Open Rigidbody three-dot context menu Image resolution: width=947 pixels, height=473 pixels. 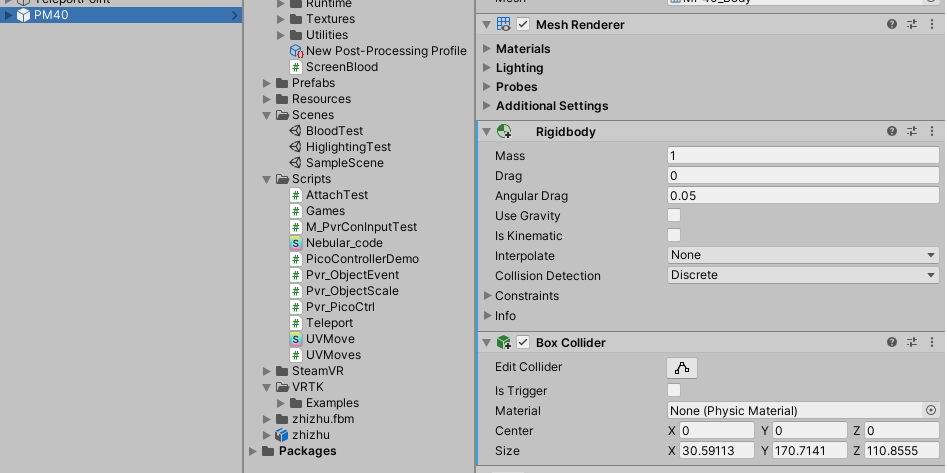(x=932, y=131)
